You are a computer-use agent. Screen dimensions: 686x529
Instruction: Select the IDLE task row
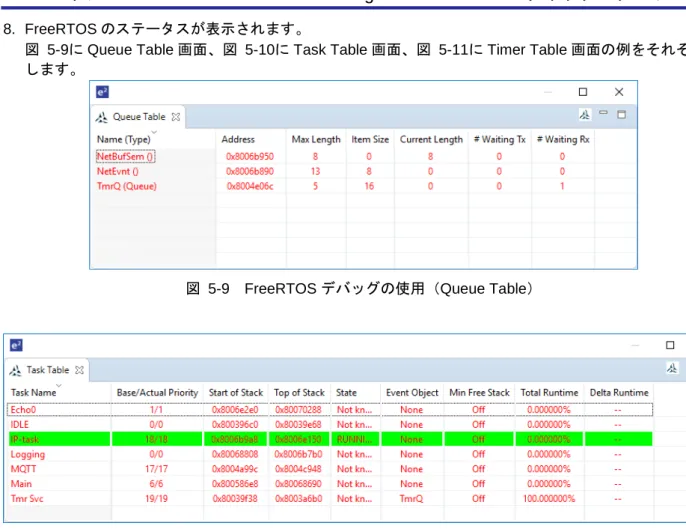[330, 425]
